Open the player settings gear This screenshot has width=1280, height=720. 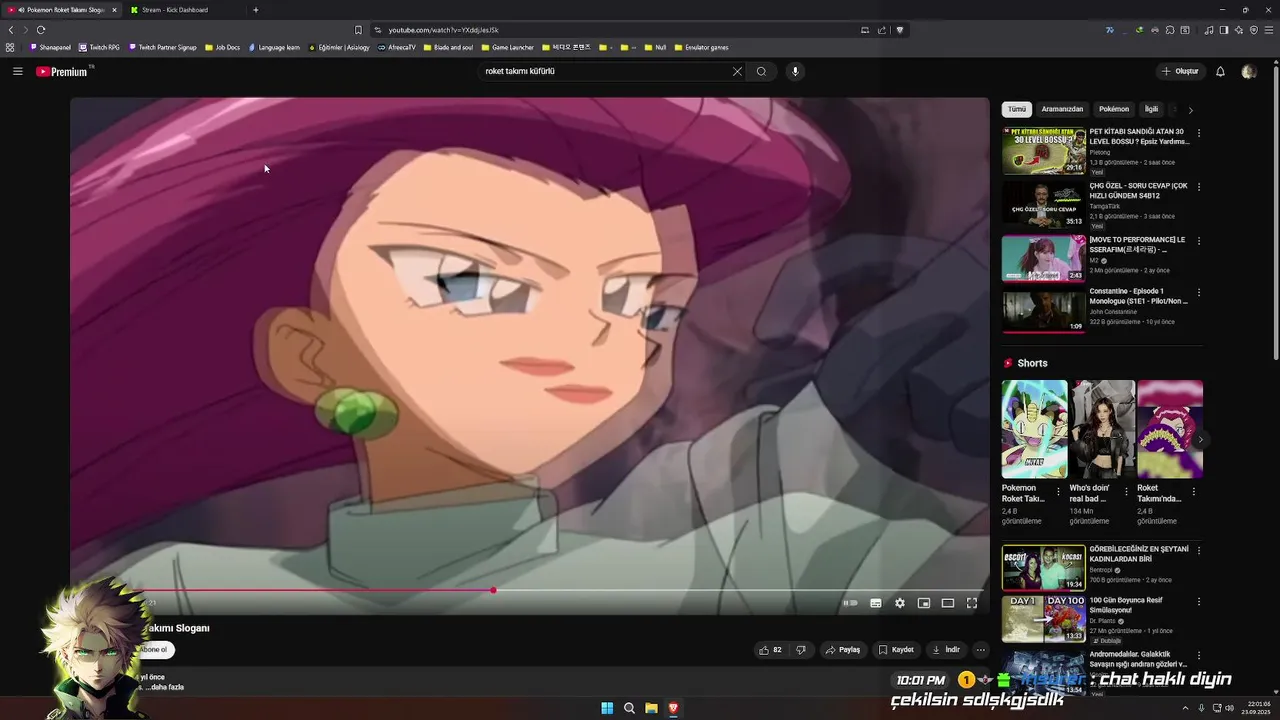[900, 603]
